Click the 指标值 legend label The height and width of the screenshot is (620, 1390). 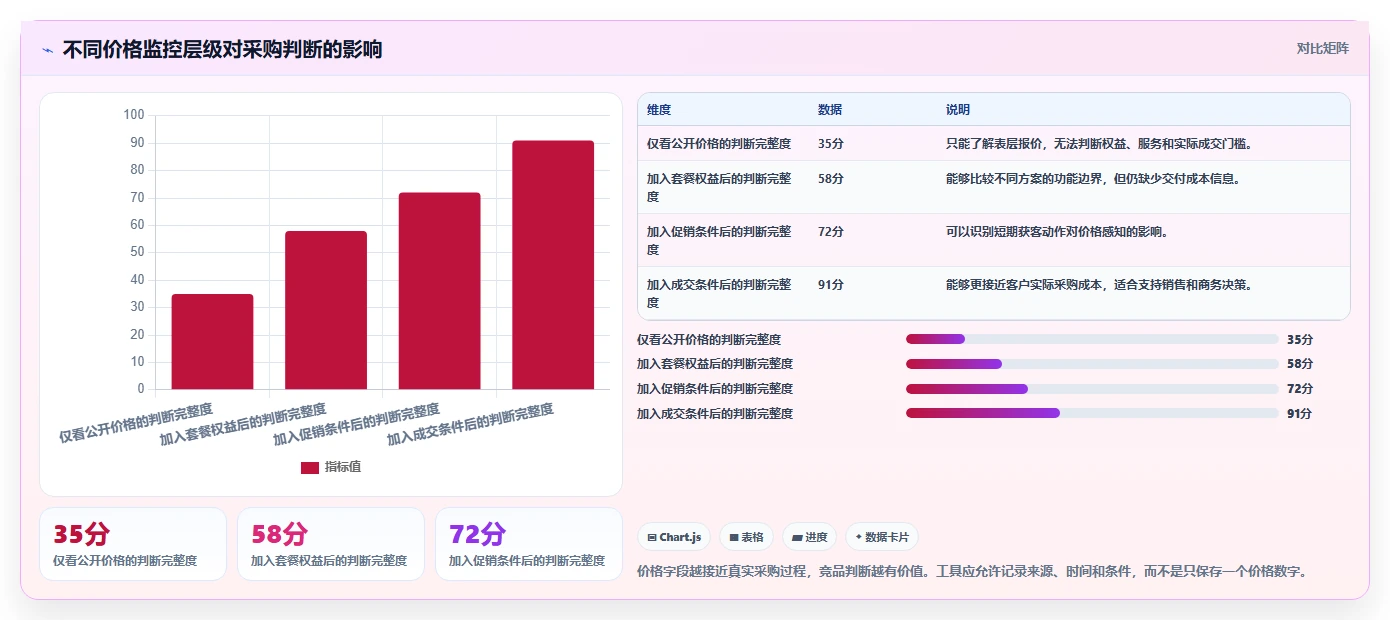tap(343, 467)
